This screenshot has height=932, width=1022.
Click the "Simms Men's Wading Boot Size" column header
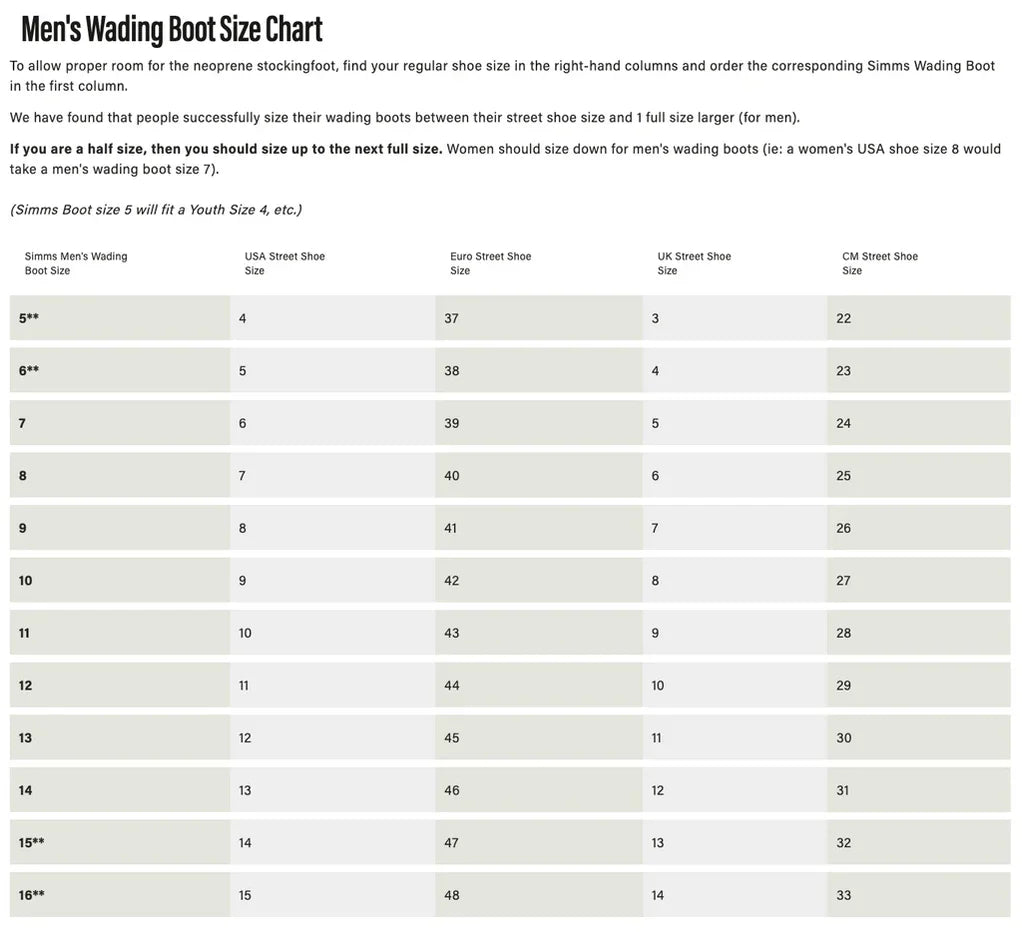[x=76, y=263]
